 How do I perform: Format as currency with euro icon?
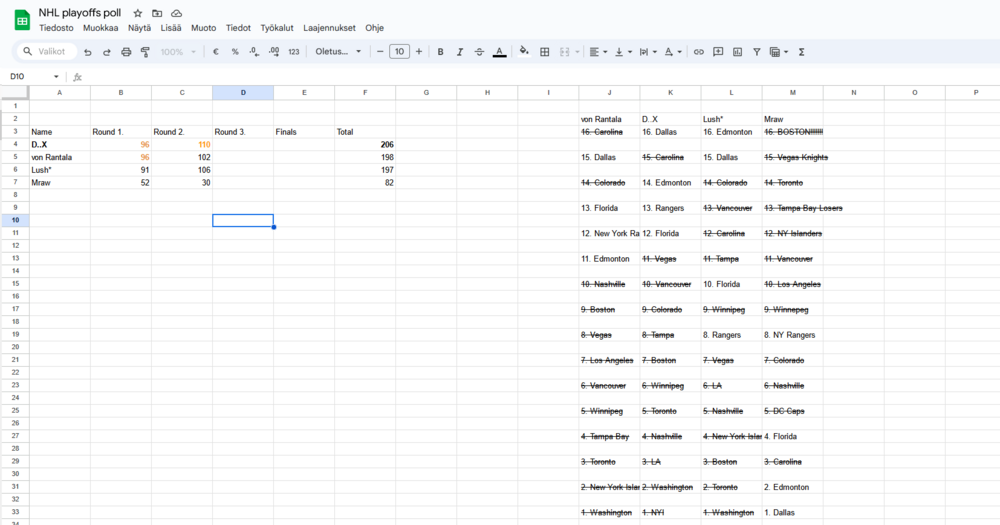pyautogui.click(x=216, y=52)
